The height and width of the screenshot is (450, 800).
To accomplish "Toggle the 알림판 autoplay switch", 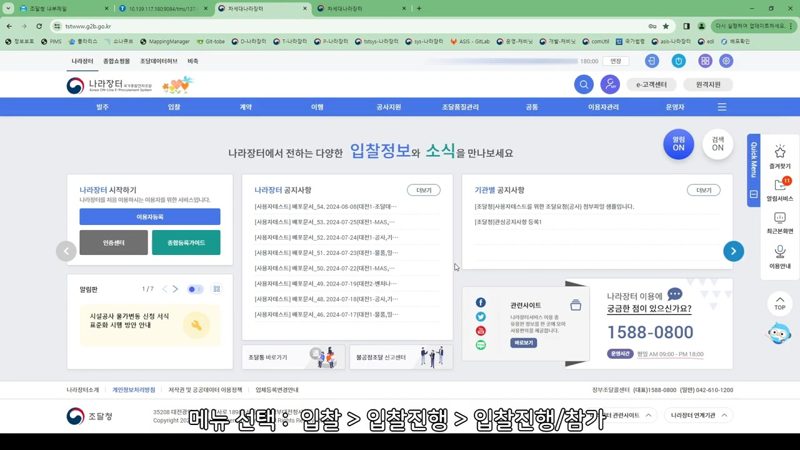I will pyautogui.click(x=195, y=289).
